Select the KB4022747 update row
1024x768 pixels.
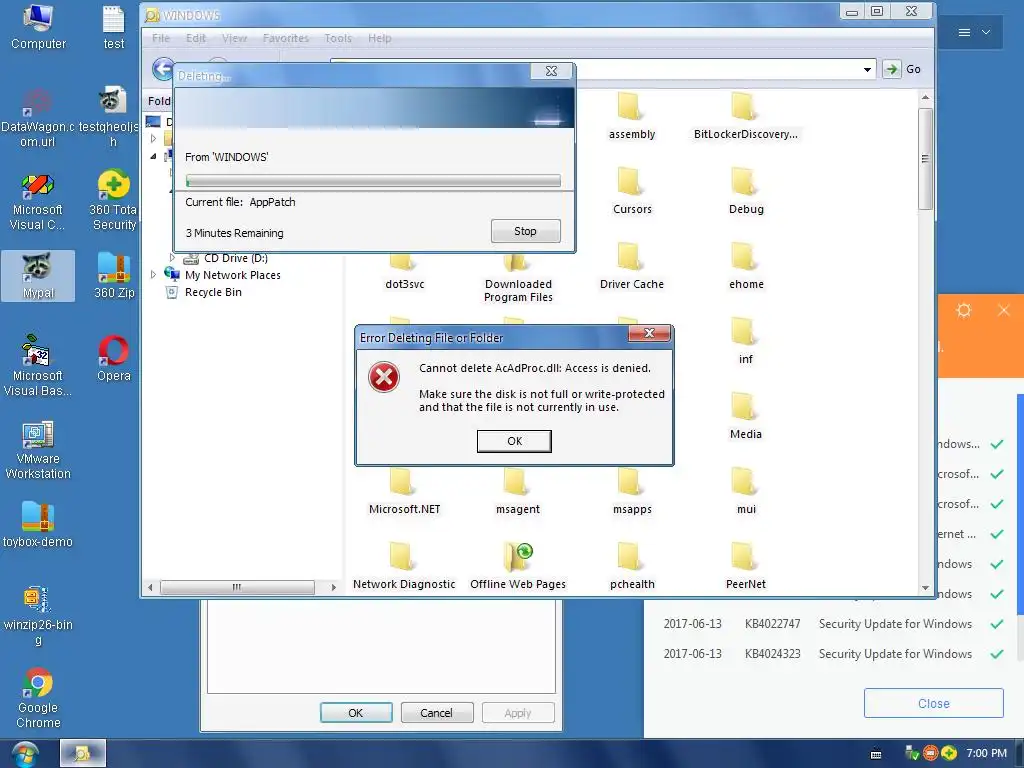pyautogui.click(x=833, y=624)
